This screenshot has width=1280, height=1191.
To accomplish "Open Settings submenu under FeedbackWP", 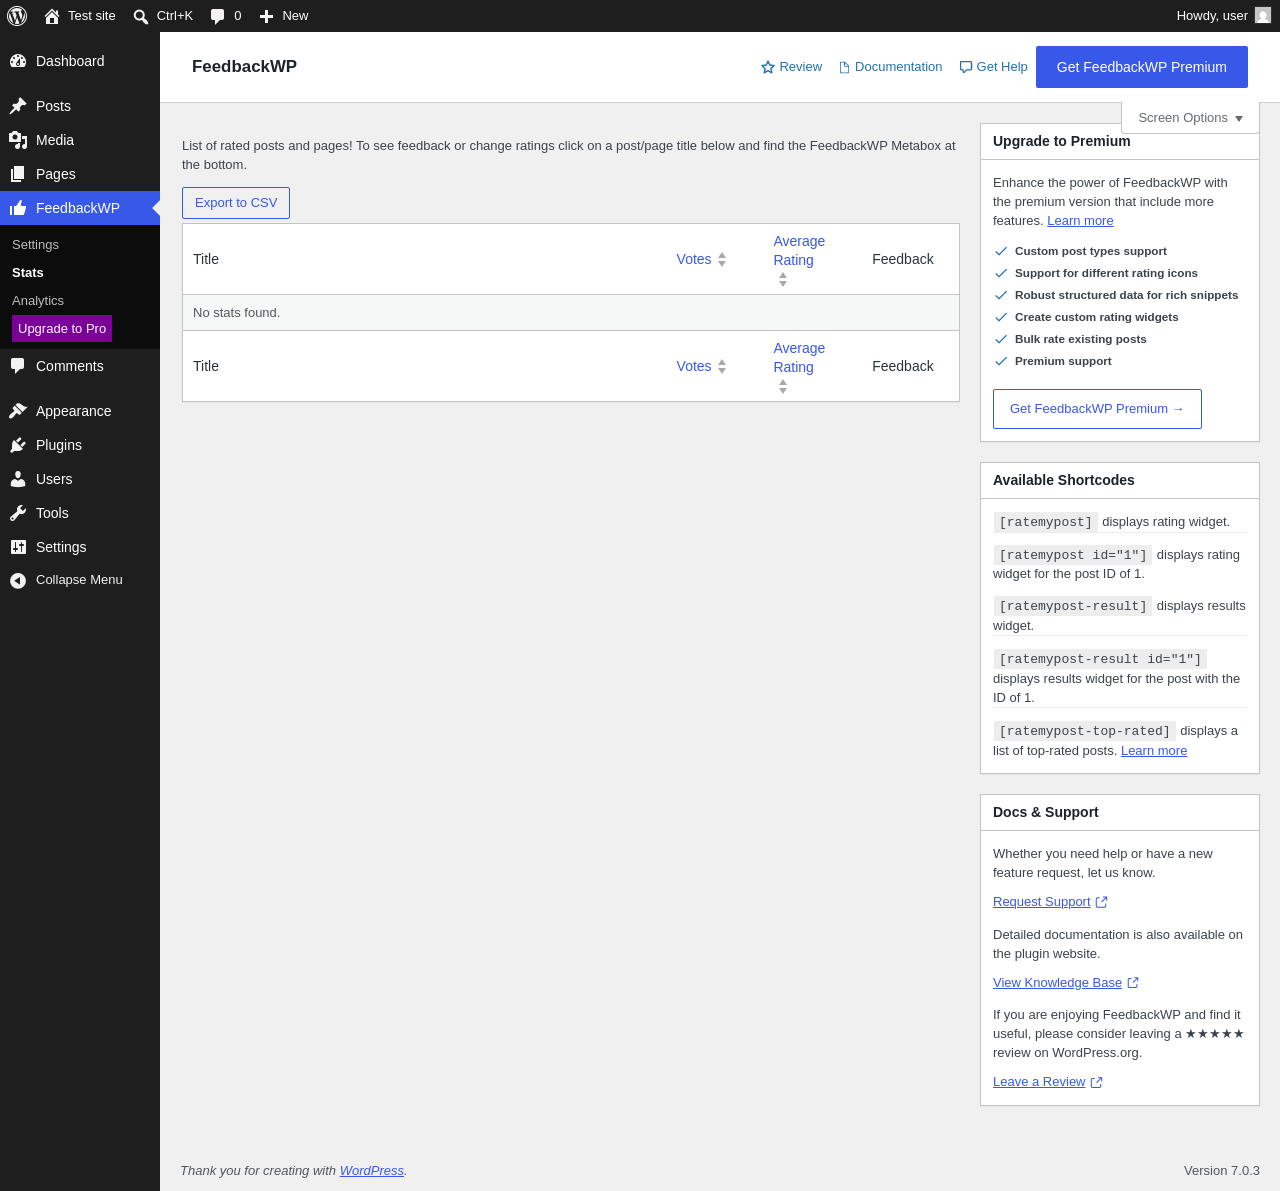I will click(35, 245).
